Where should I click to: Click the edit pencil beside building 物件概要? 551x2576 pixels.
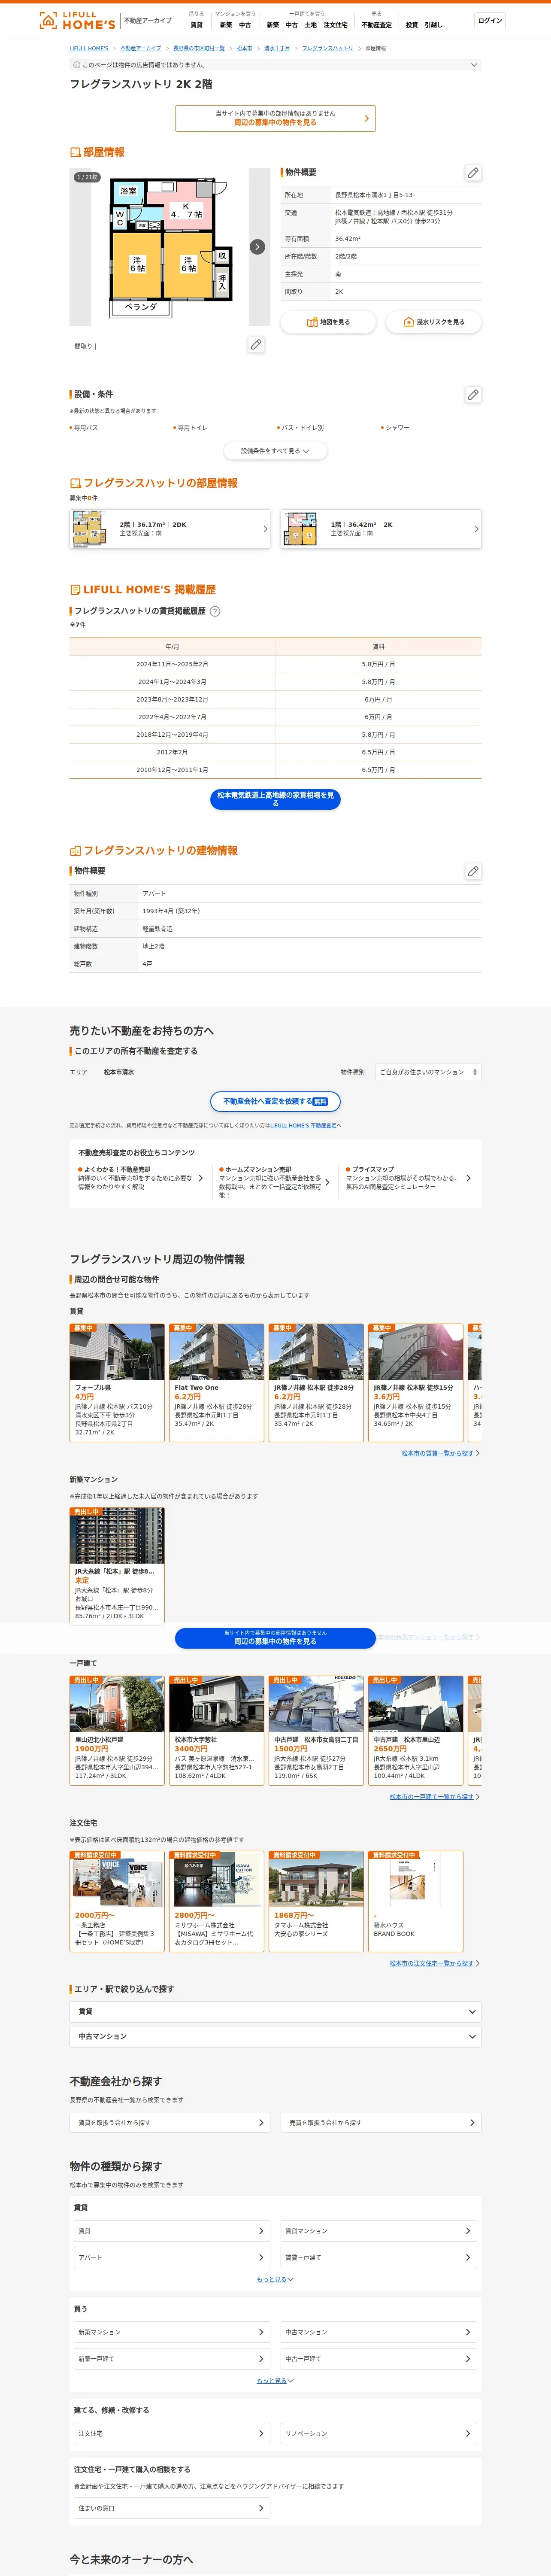[473, 871]
